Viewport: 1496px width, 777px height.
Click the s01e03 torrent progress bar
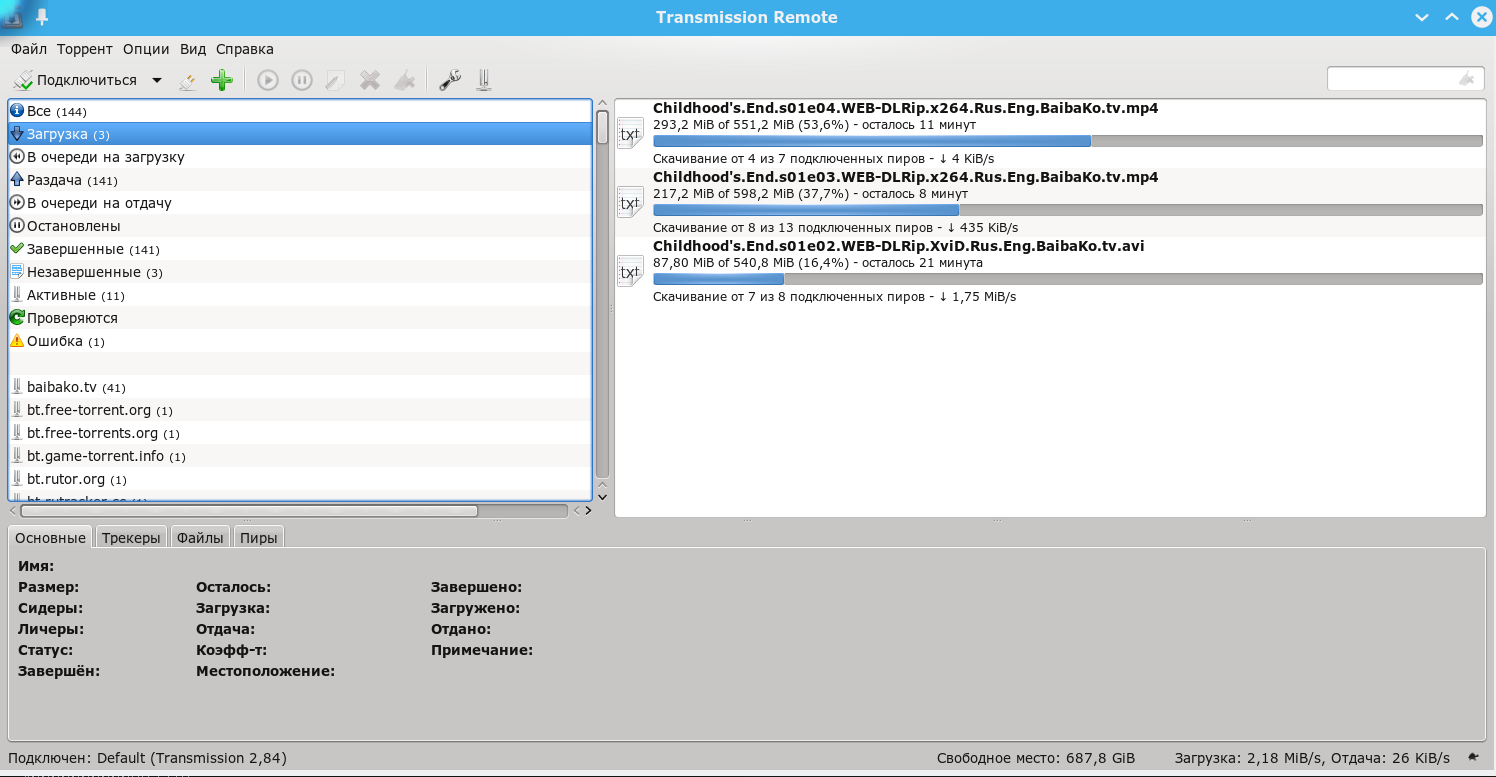(1067, 210)
